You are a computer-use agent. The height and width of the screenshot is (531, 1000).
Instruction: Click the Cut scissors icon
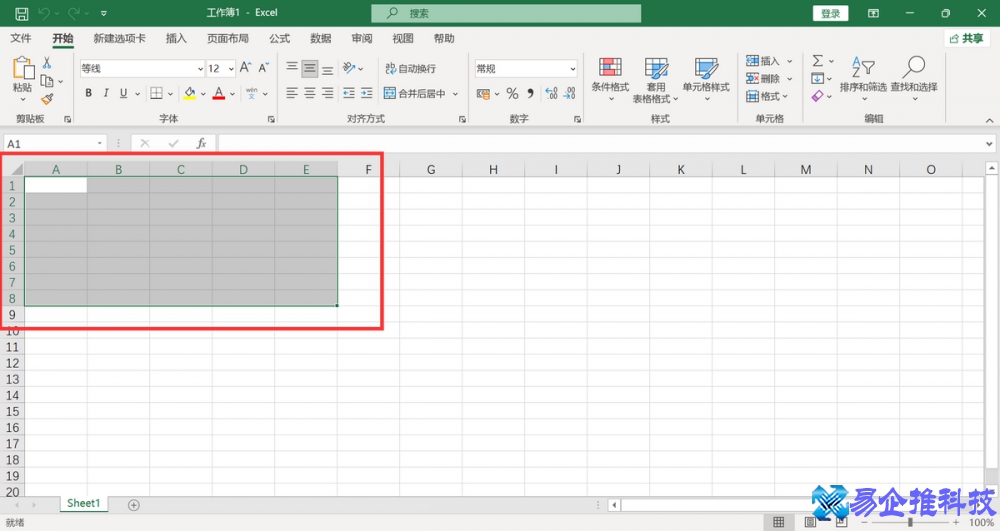(x=46, y=63)
